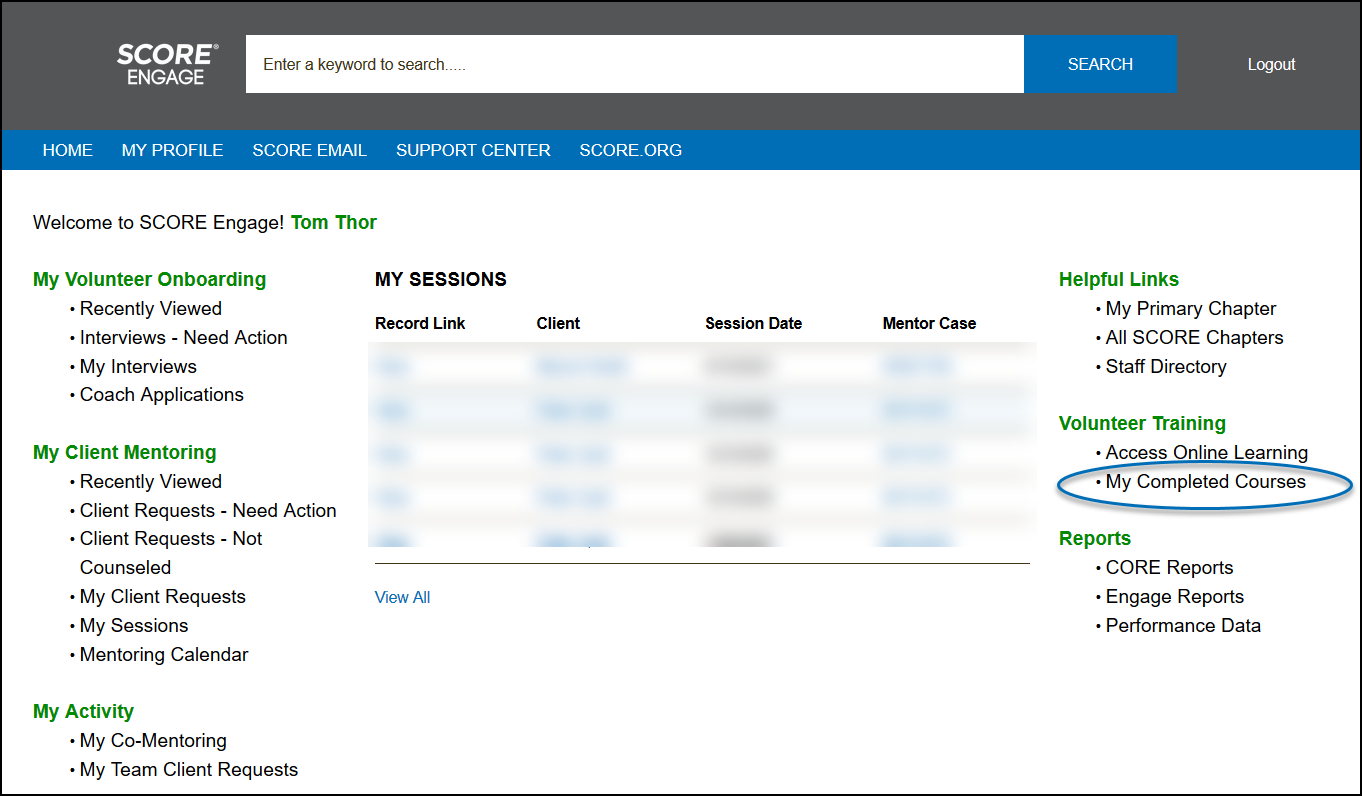
Task: Open Recently Viewed under My Volunteer Onboarding
Action: [x=151, y=309]
